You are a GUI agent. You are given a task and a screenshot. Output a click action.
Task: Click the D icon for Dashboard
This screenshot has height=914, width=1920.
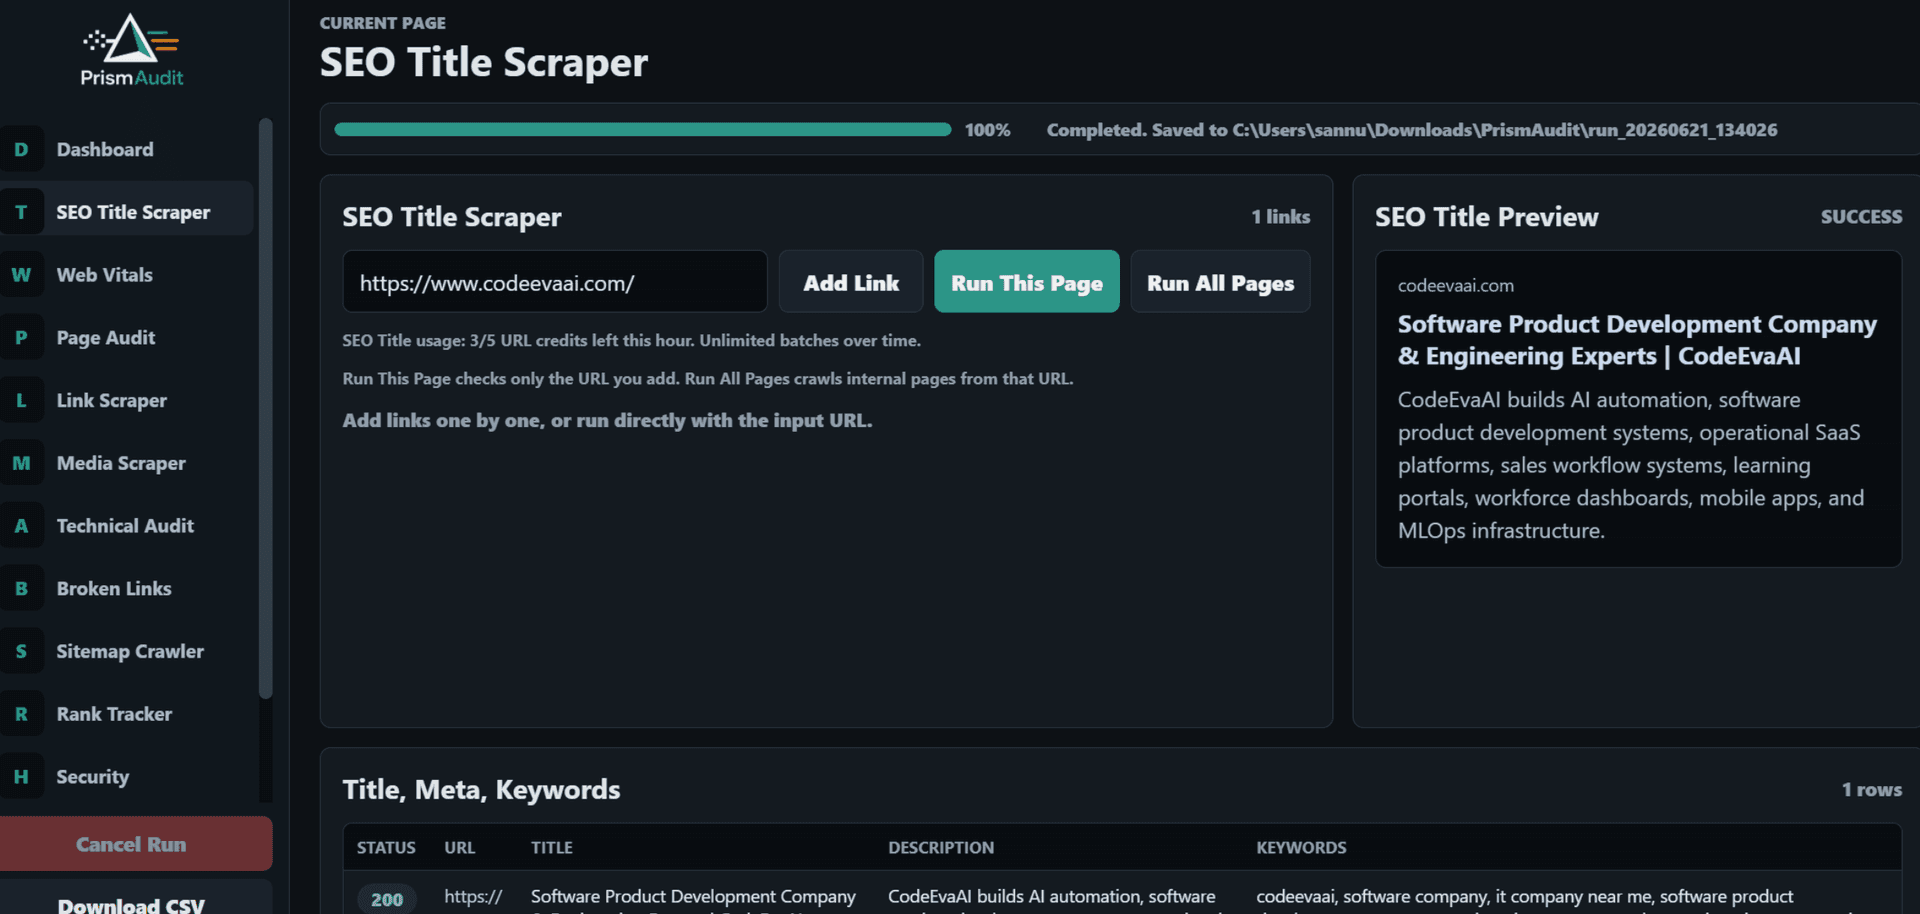tap(21, 150)
